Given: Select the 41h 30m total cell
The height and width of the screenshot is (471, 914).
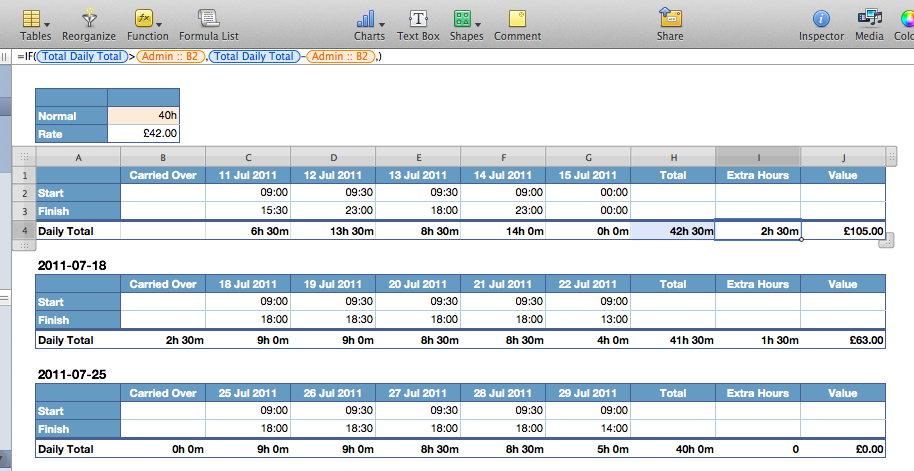Looking at the screenshot, I should click(x=673, y=340).
